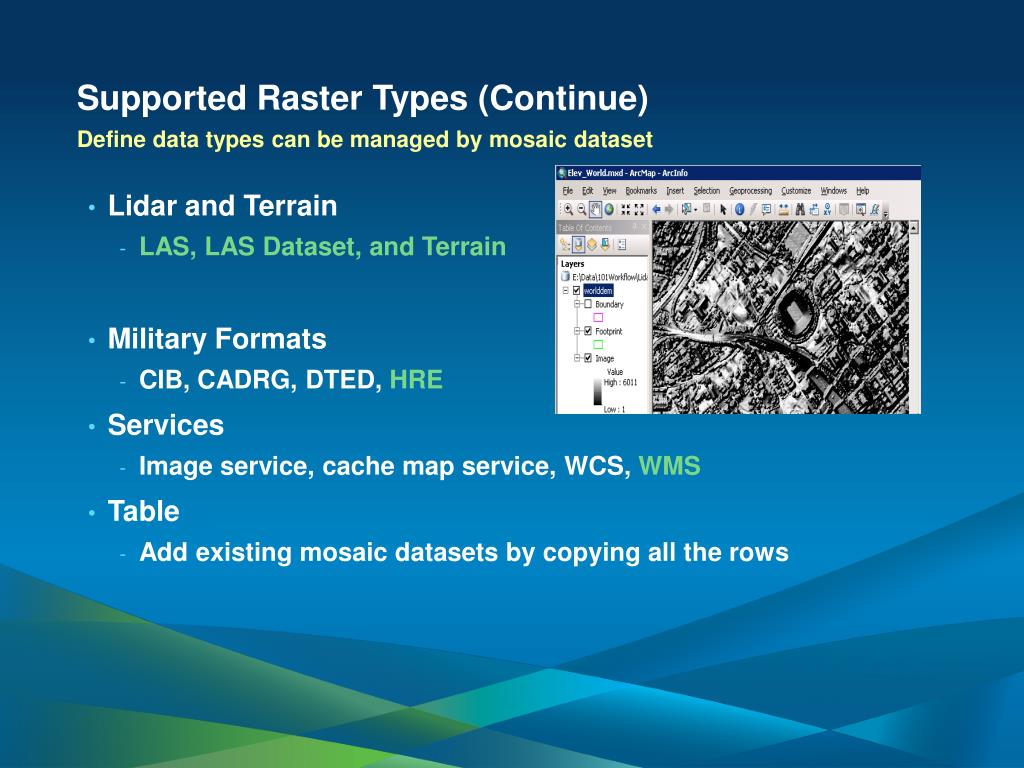The height and width of the screenshot is (768, 1024).
Task: Enable the Boundary layer checkbox
Action: (588, 304)
